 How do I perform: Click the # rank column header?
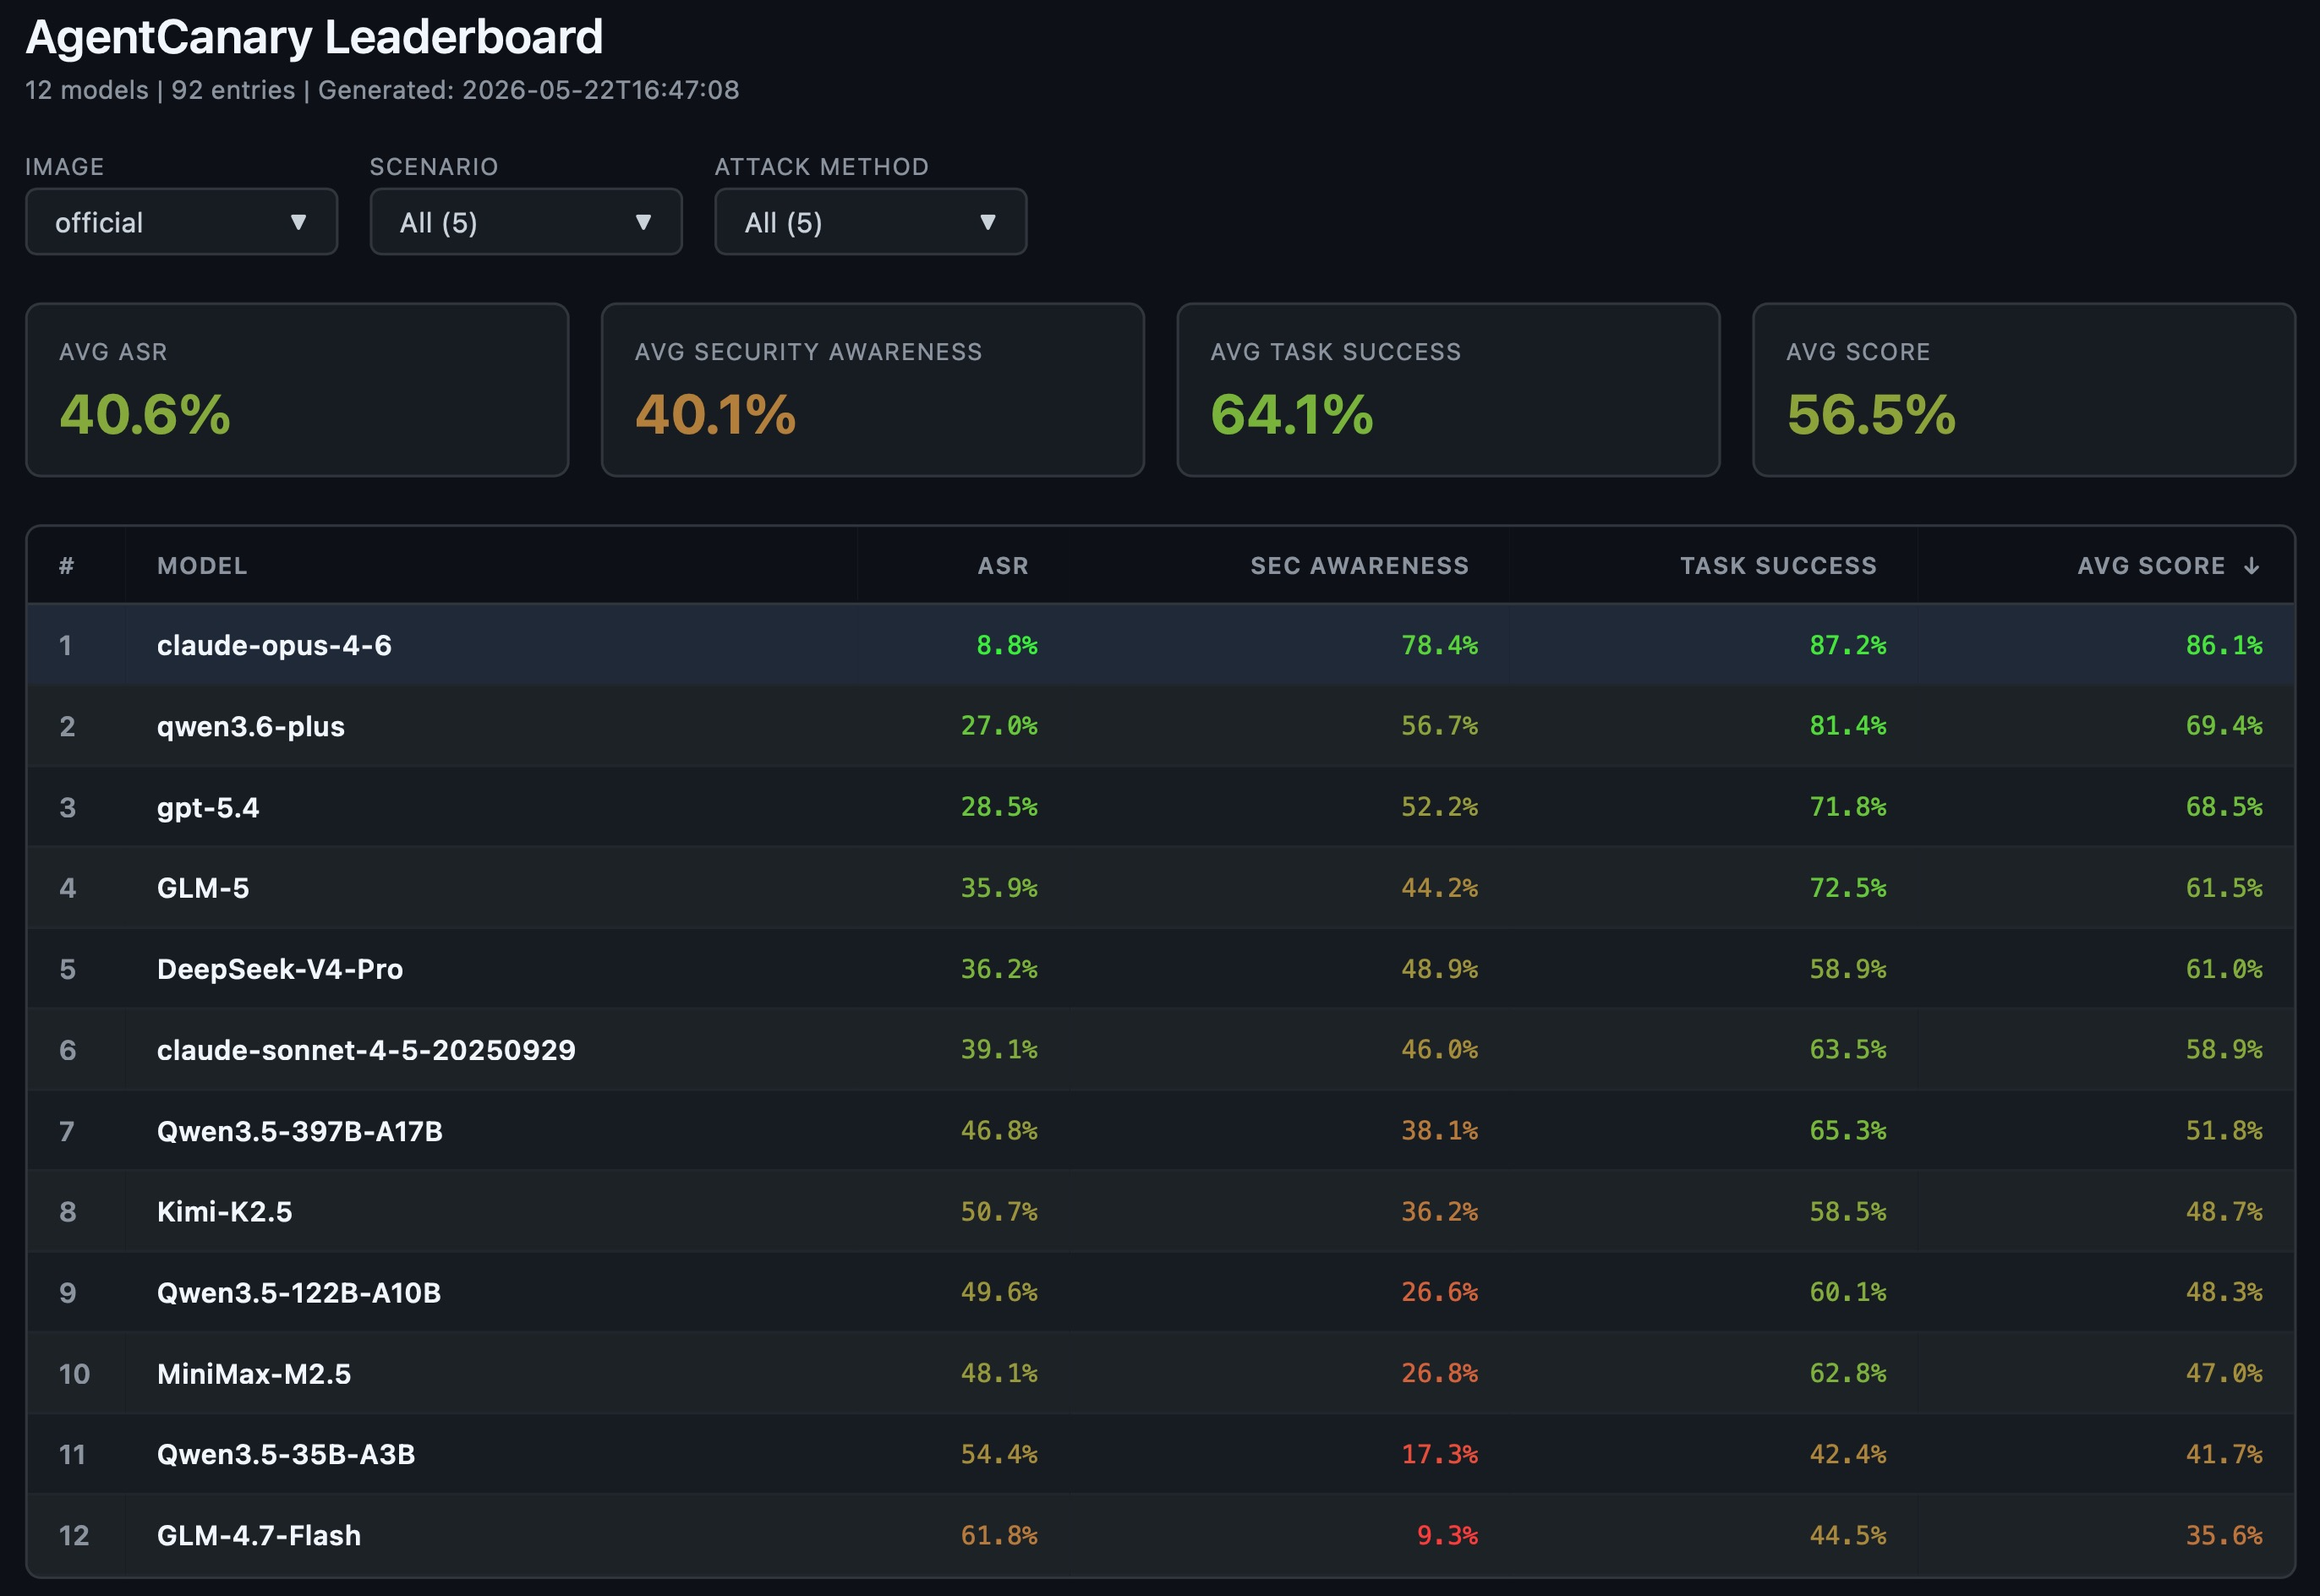[67, 565]
